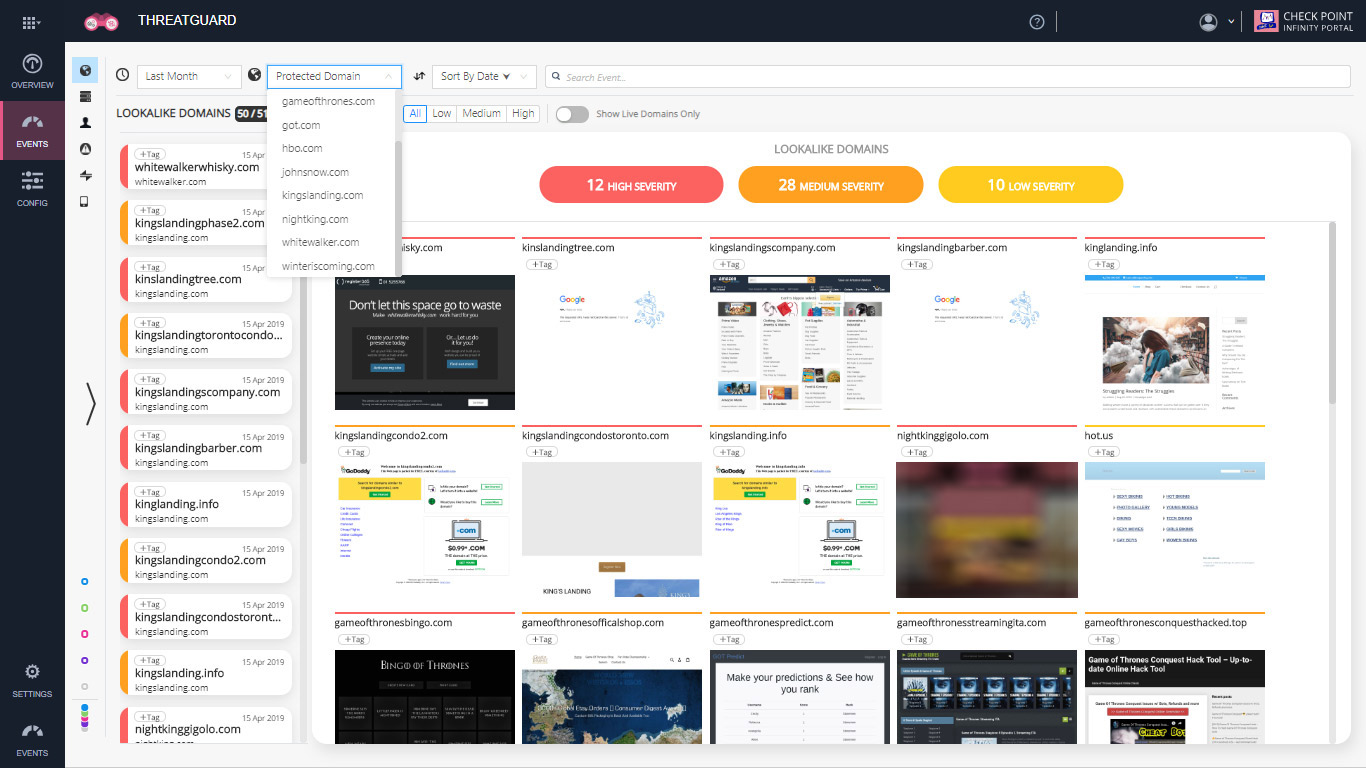Viewport: 1366px width, 768px height.
Task: Select the server stack category icon
Action: [x=85, y=96]
